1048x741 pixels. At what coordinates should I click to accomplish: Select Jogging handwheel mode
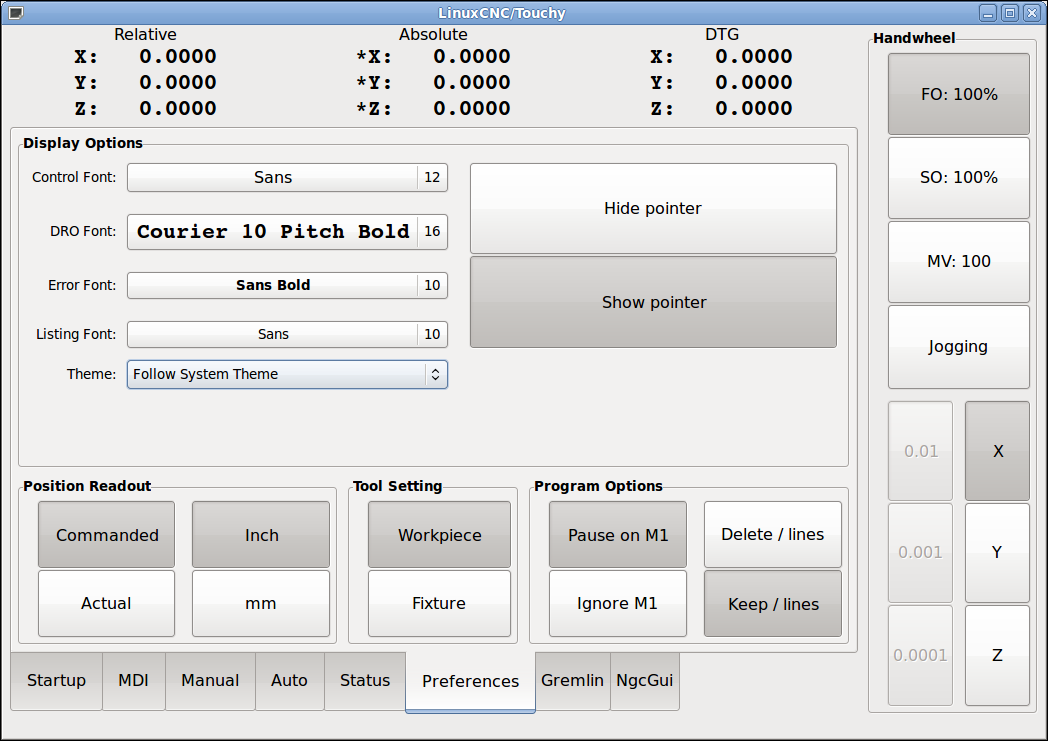(x=958, y=347)
